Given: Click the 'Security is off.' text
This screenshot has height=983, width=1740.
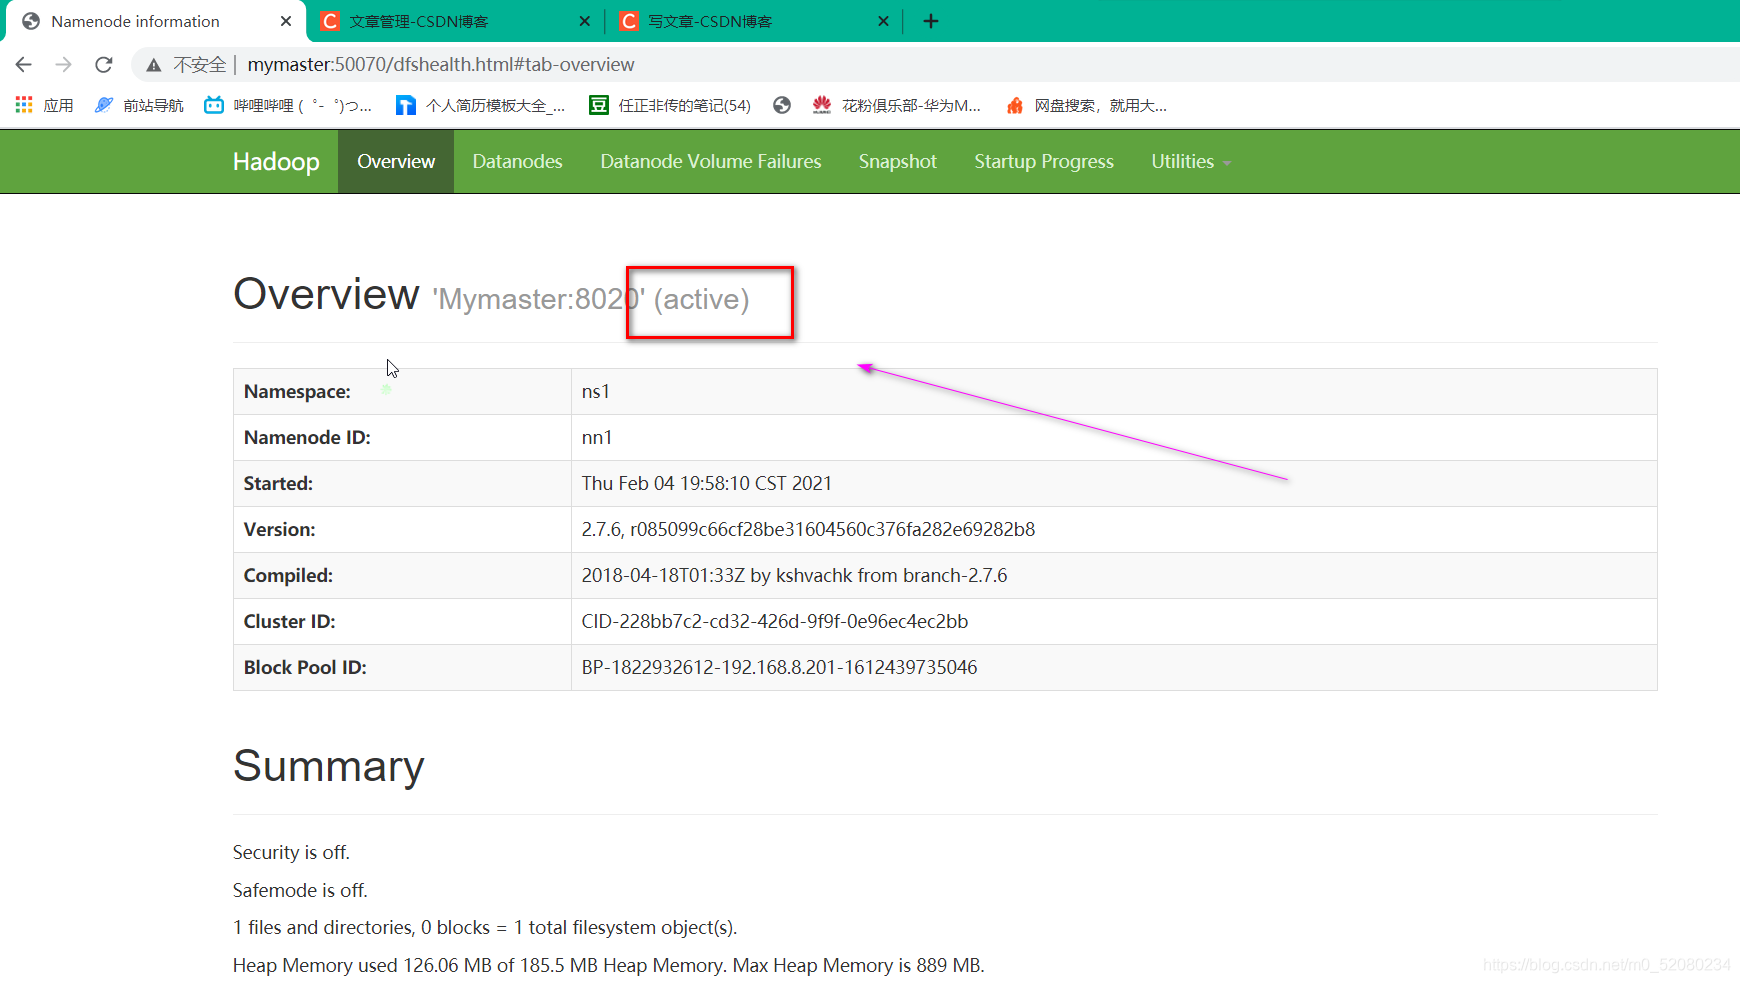Looking at the screenshot, I should (291, 853).
